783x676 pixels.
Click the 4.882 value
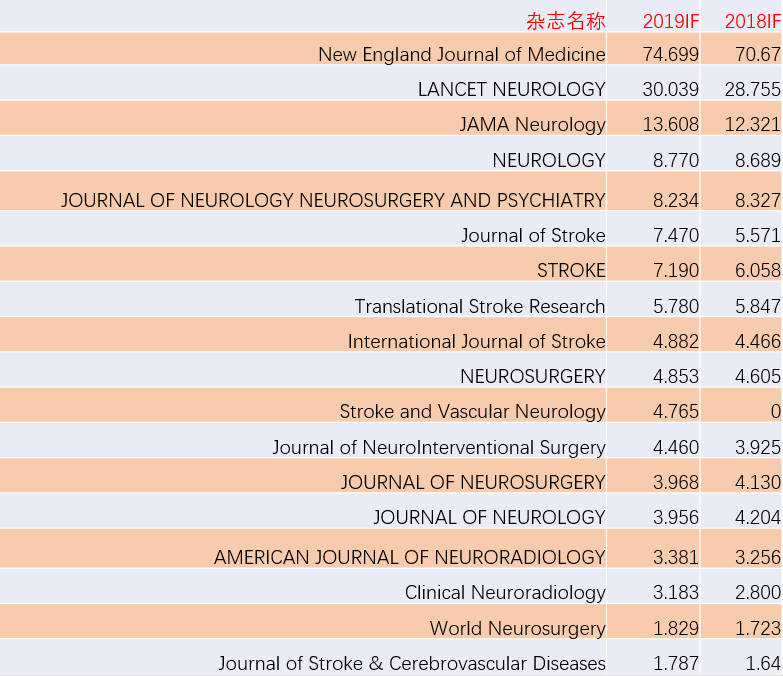[676, 341]
